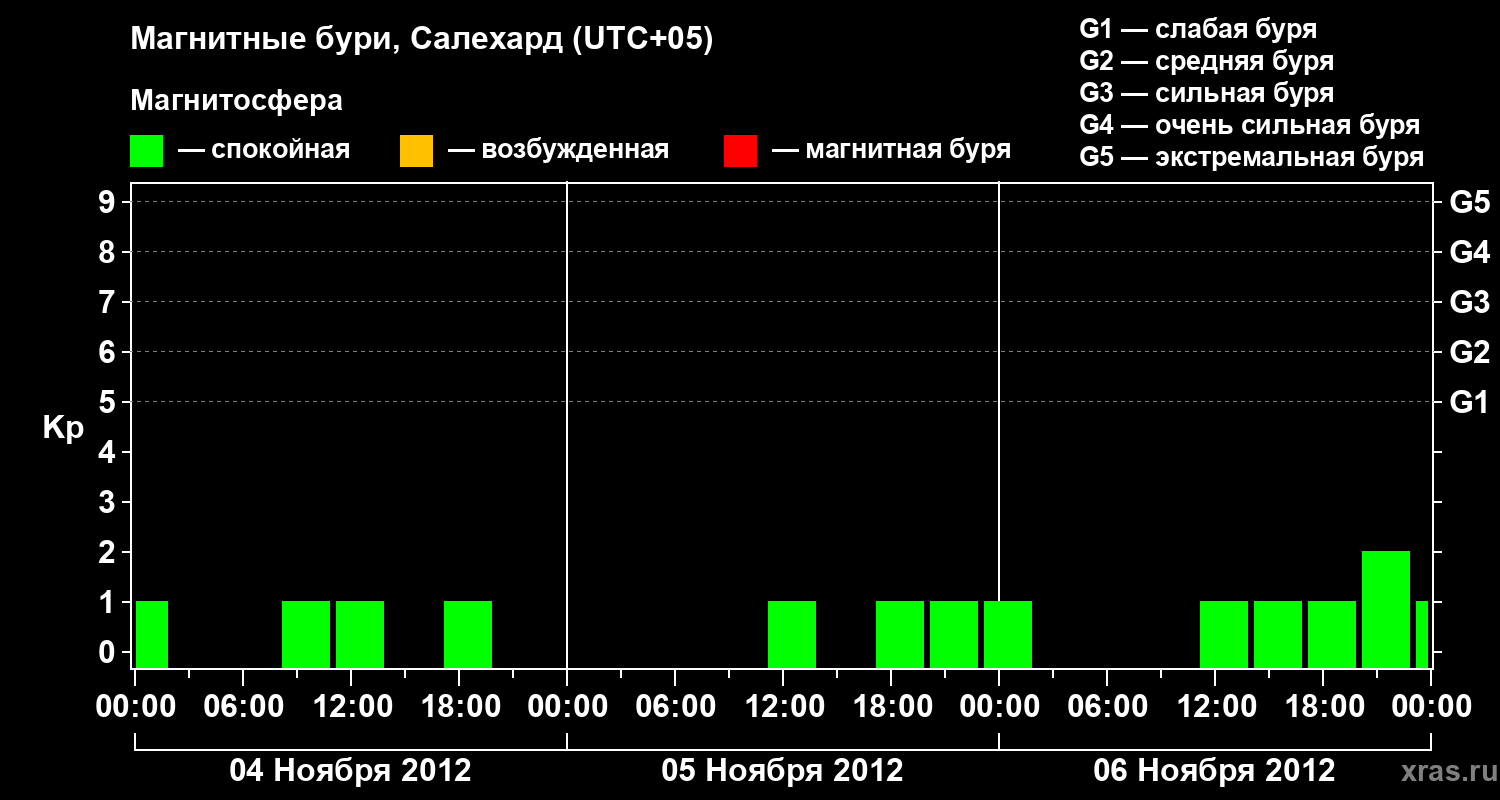Click the '06:00' time label under 06 Ноября
Screen dimensions: 1500x800
1107,707
